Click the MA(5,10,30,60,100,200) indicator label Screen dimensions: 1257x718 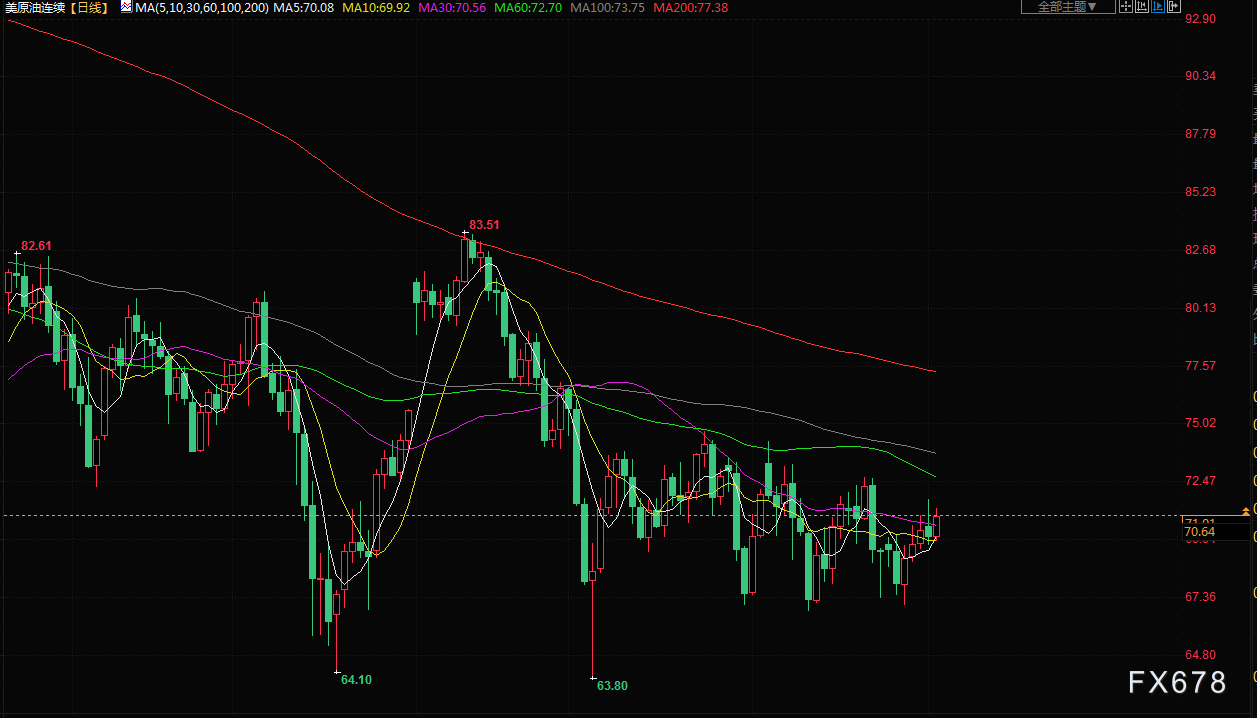(201, 8)
